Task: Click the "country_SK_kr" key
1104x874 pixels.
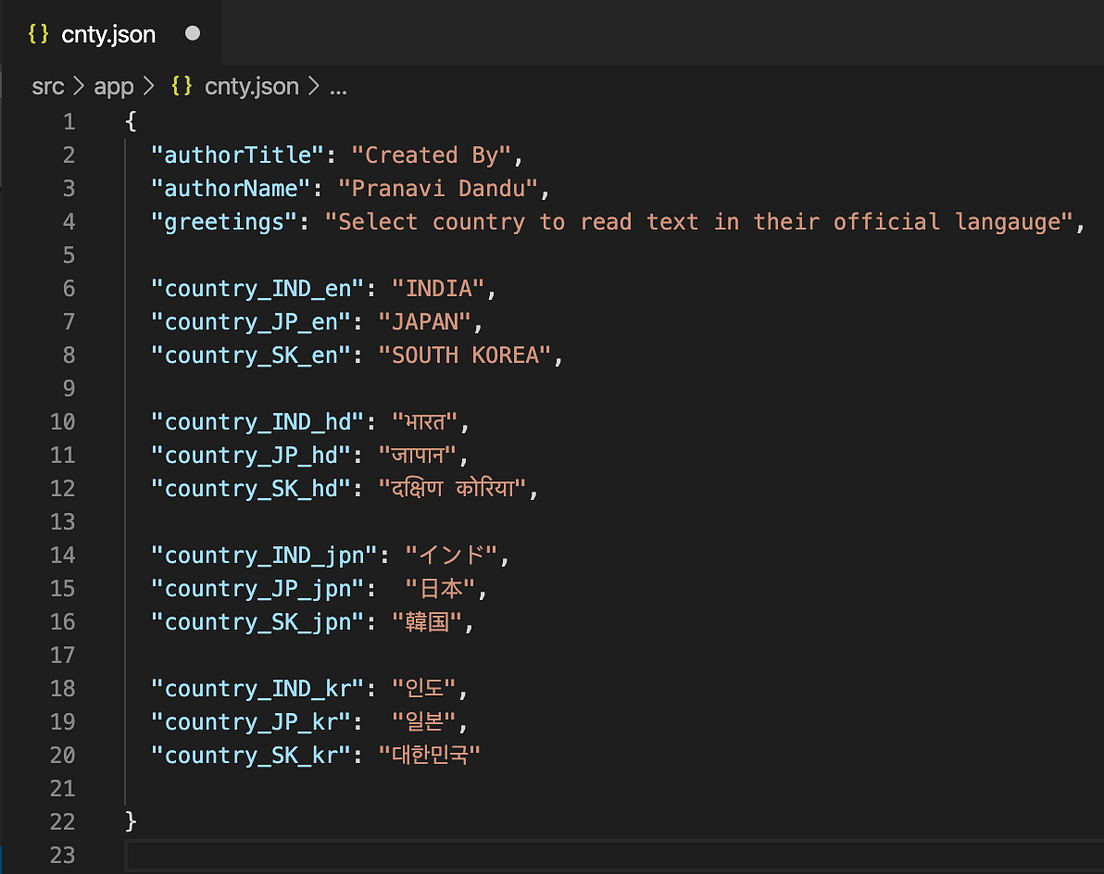Action: point(251,755)
